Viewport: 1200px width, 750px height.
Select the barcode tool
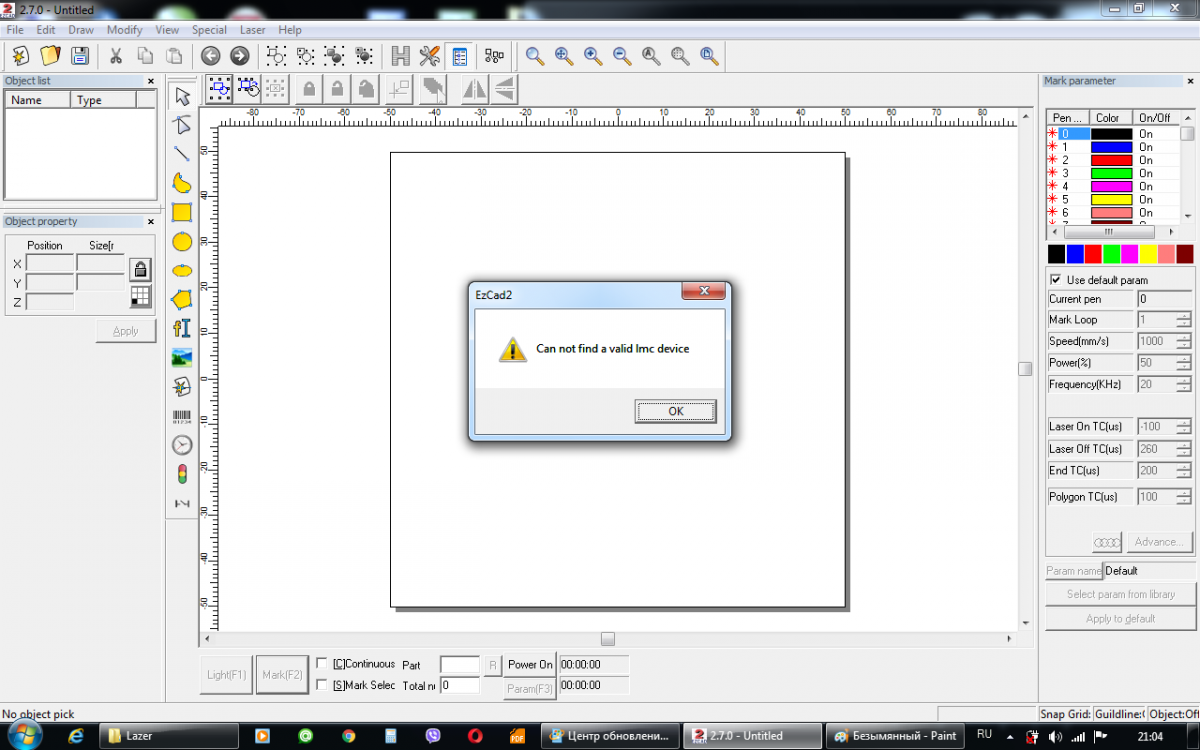coord(182,415)
